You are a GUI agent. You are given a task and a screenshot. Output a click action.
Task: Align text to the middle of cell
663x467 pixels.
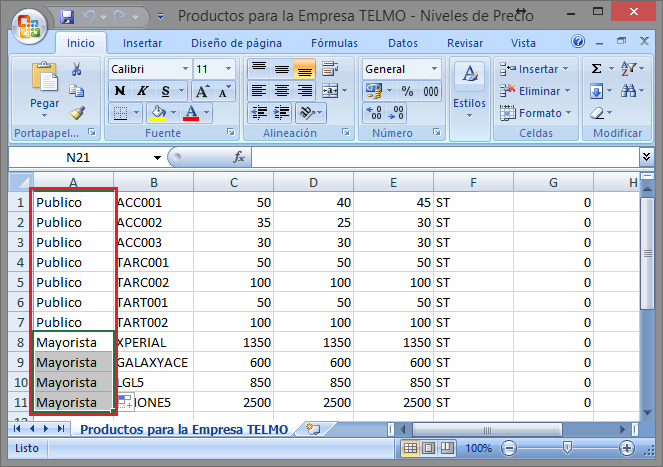282,69
